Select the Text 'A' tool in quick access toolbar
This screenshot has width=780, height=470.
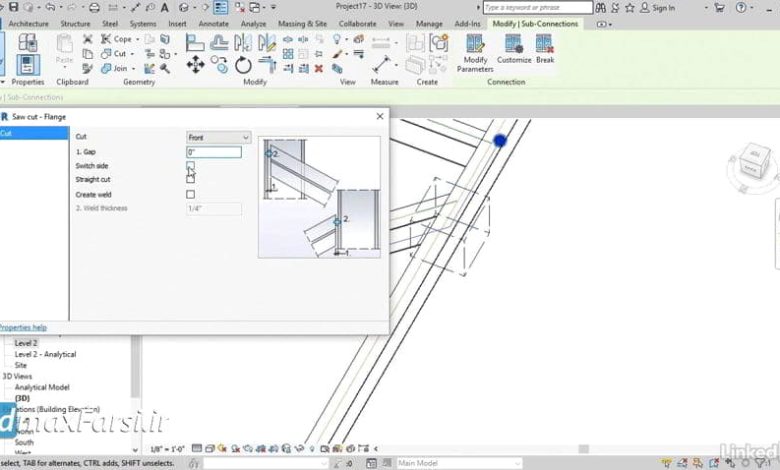click(164, 7)
